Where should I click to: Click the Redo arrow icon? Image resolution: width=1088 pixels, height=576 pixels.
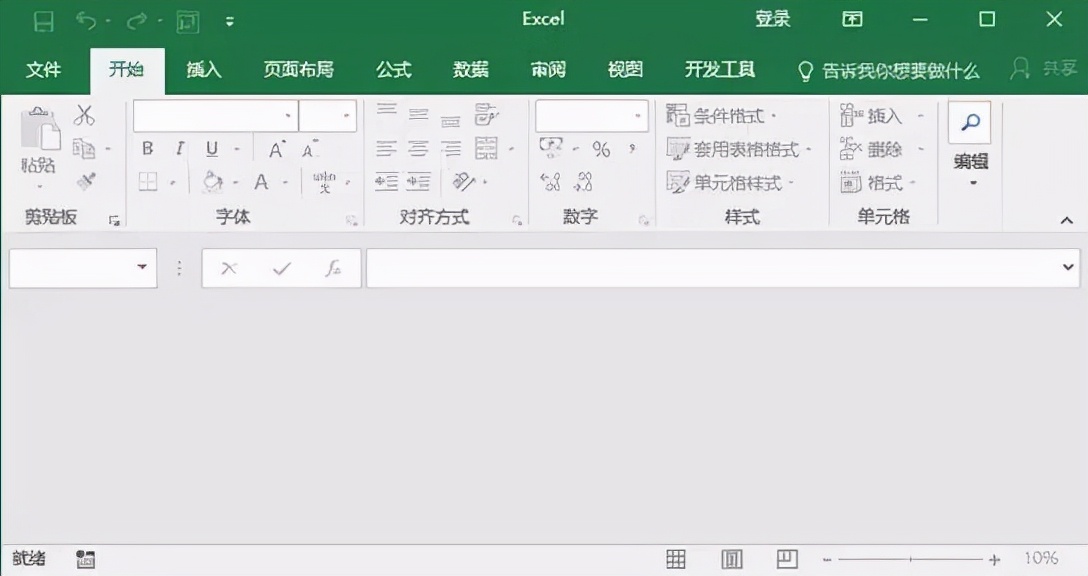137,22
